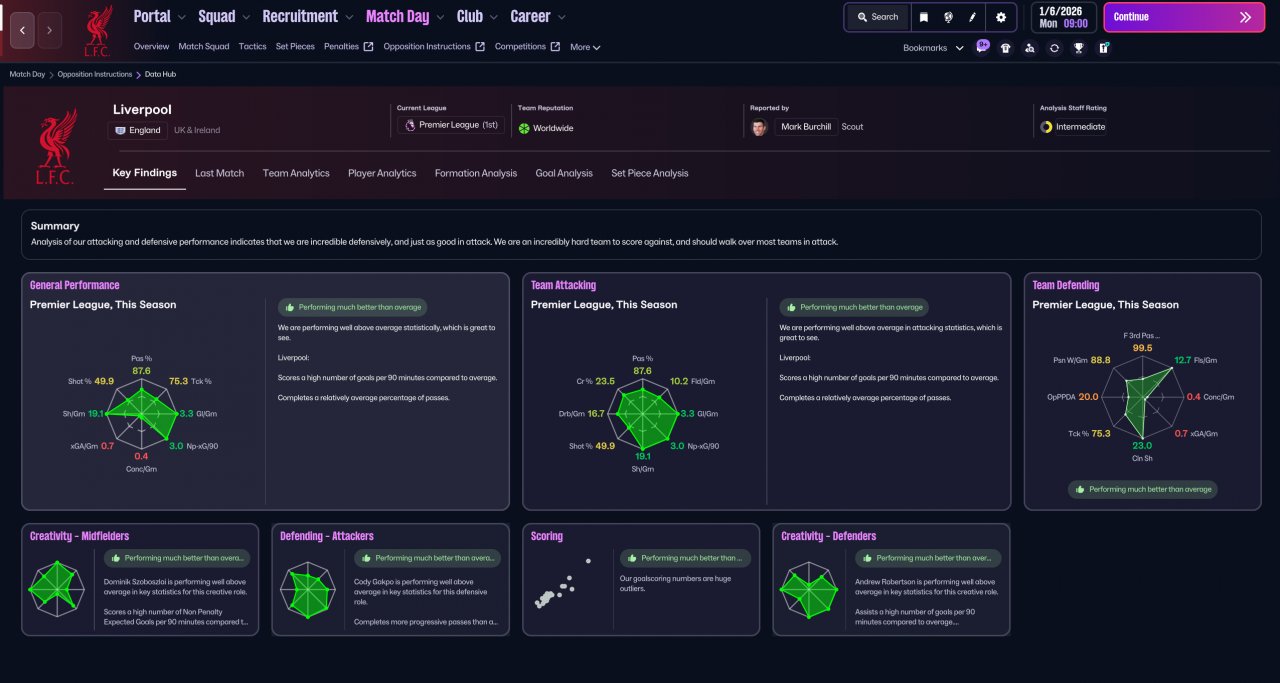
Task: Open the Set Pieces submenu item
Action: click(x=295, y=46)
